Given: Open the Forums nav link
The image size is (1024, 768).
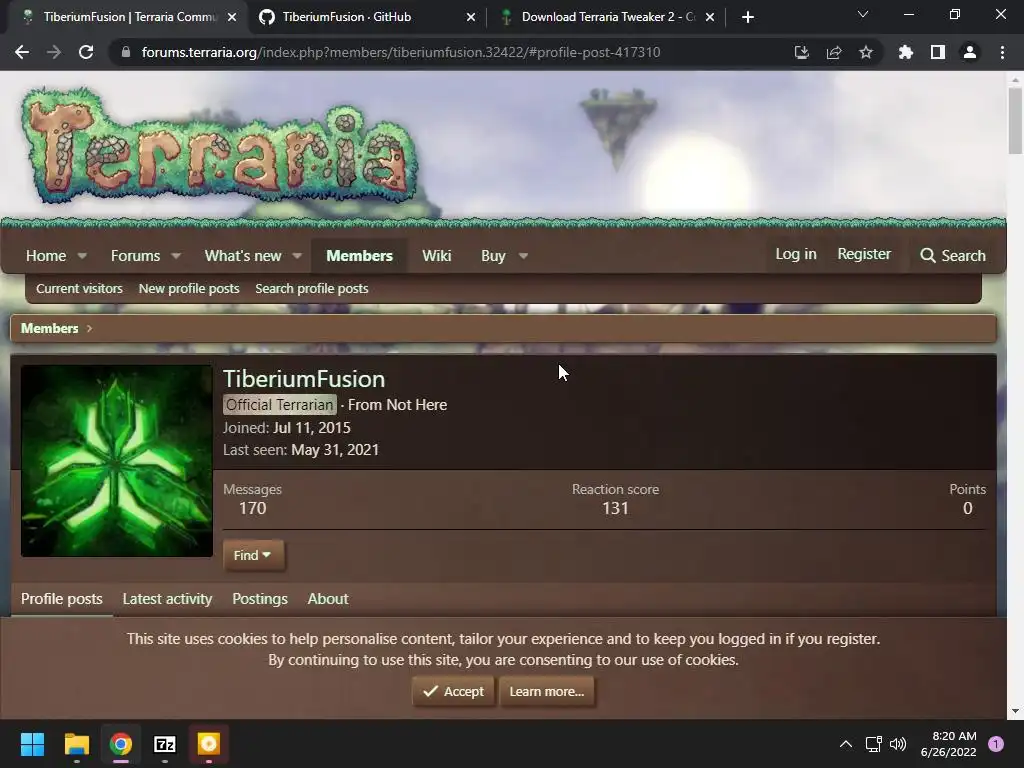Looking at the screenshot, I should [135, 256].
